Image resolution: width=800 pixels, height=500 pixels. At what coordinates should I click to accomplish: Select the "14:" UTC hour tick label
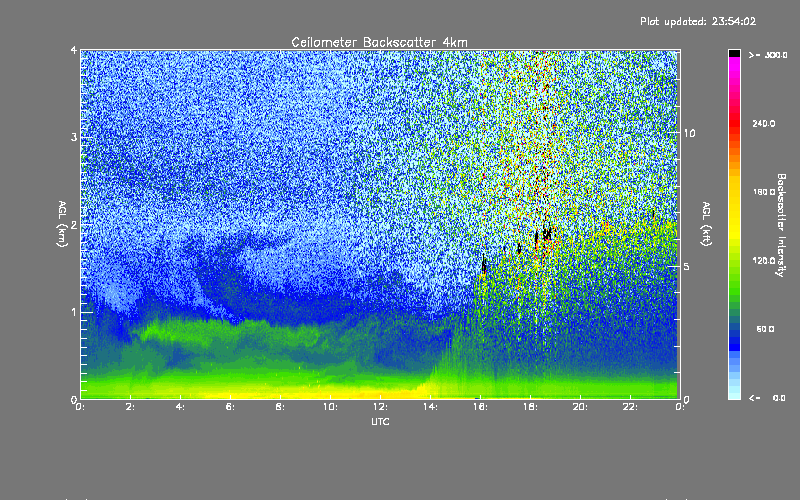point(430,407)
